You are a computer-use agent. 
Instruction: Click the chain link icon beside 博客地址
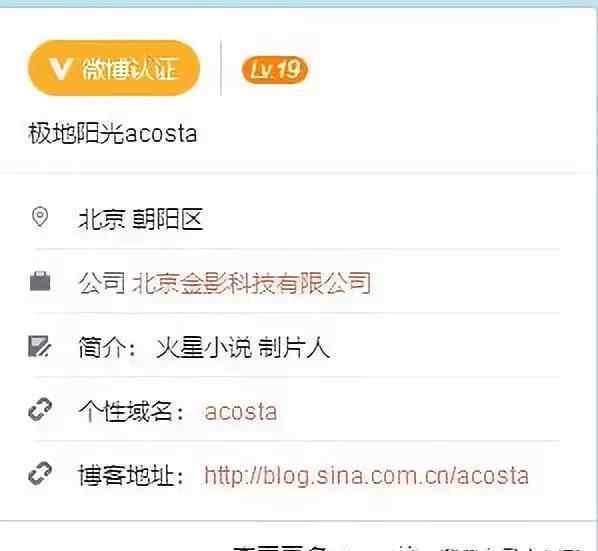pos(40,474)
